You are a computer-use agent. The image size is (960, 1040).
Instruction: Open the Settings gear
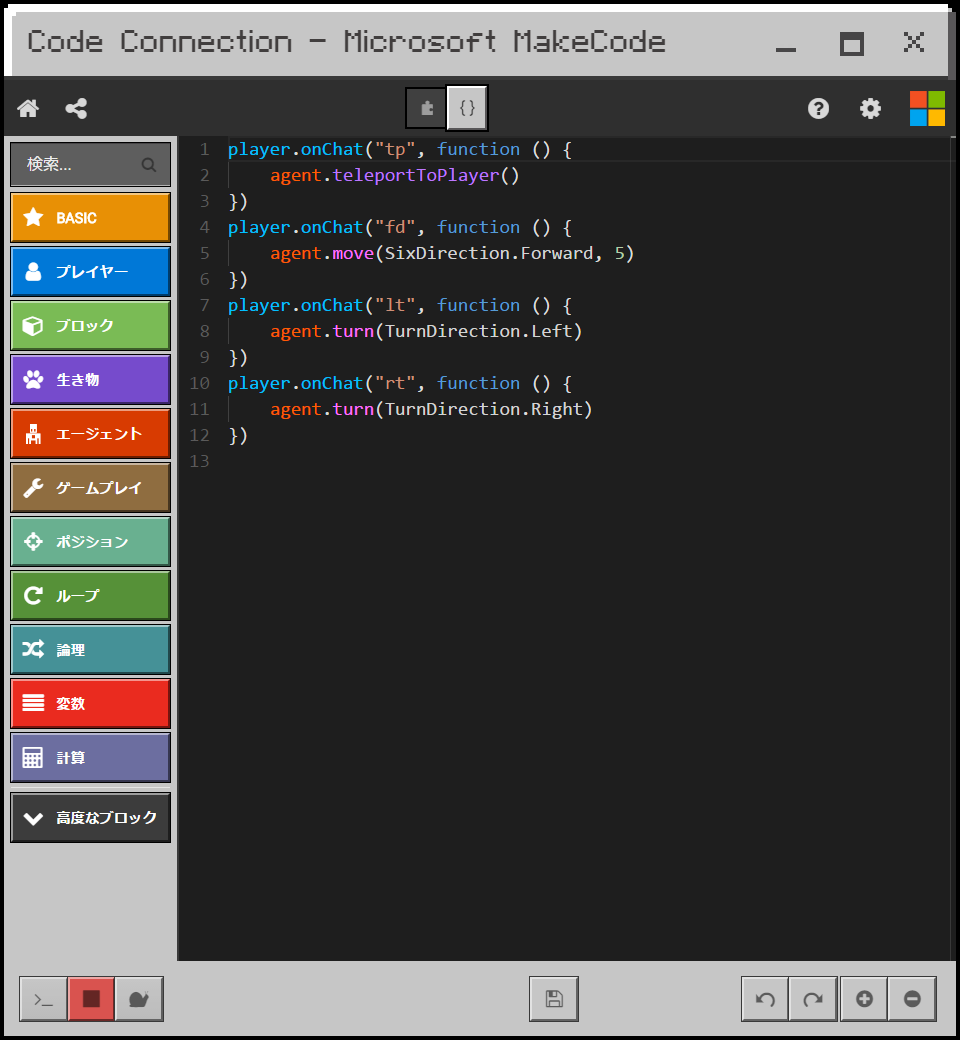tap(870, 108)
